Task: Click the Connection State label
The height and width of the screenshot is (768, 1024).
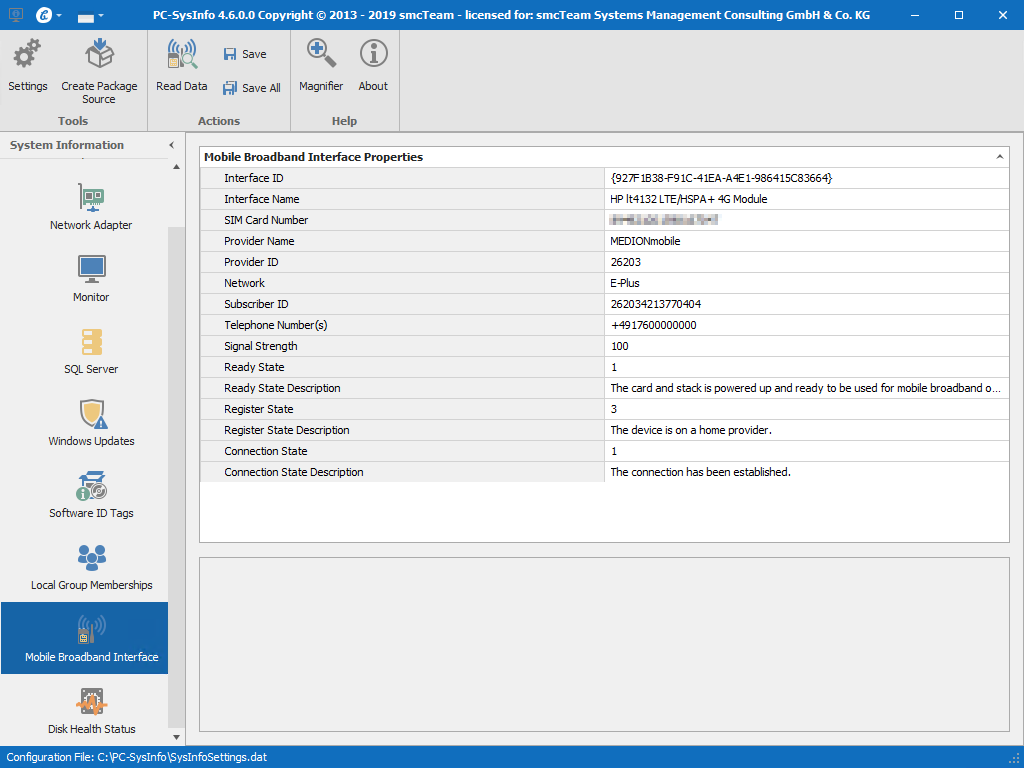Action: coord(265,451)
